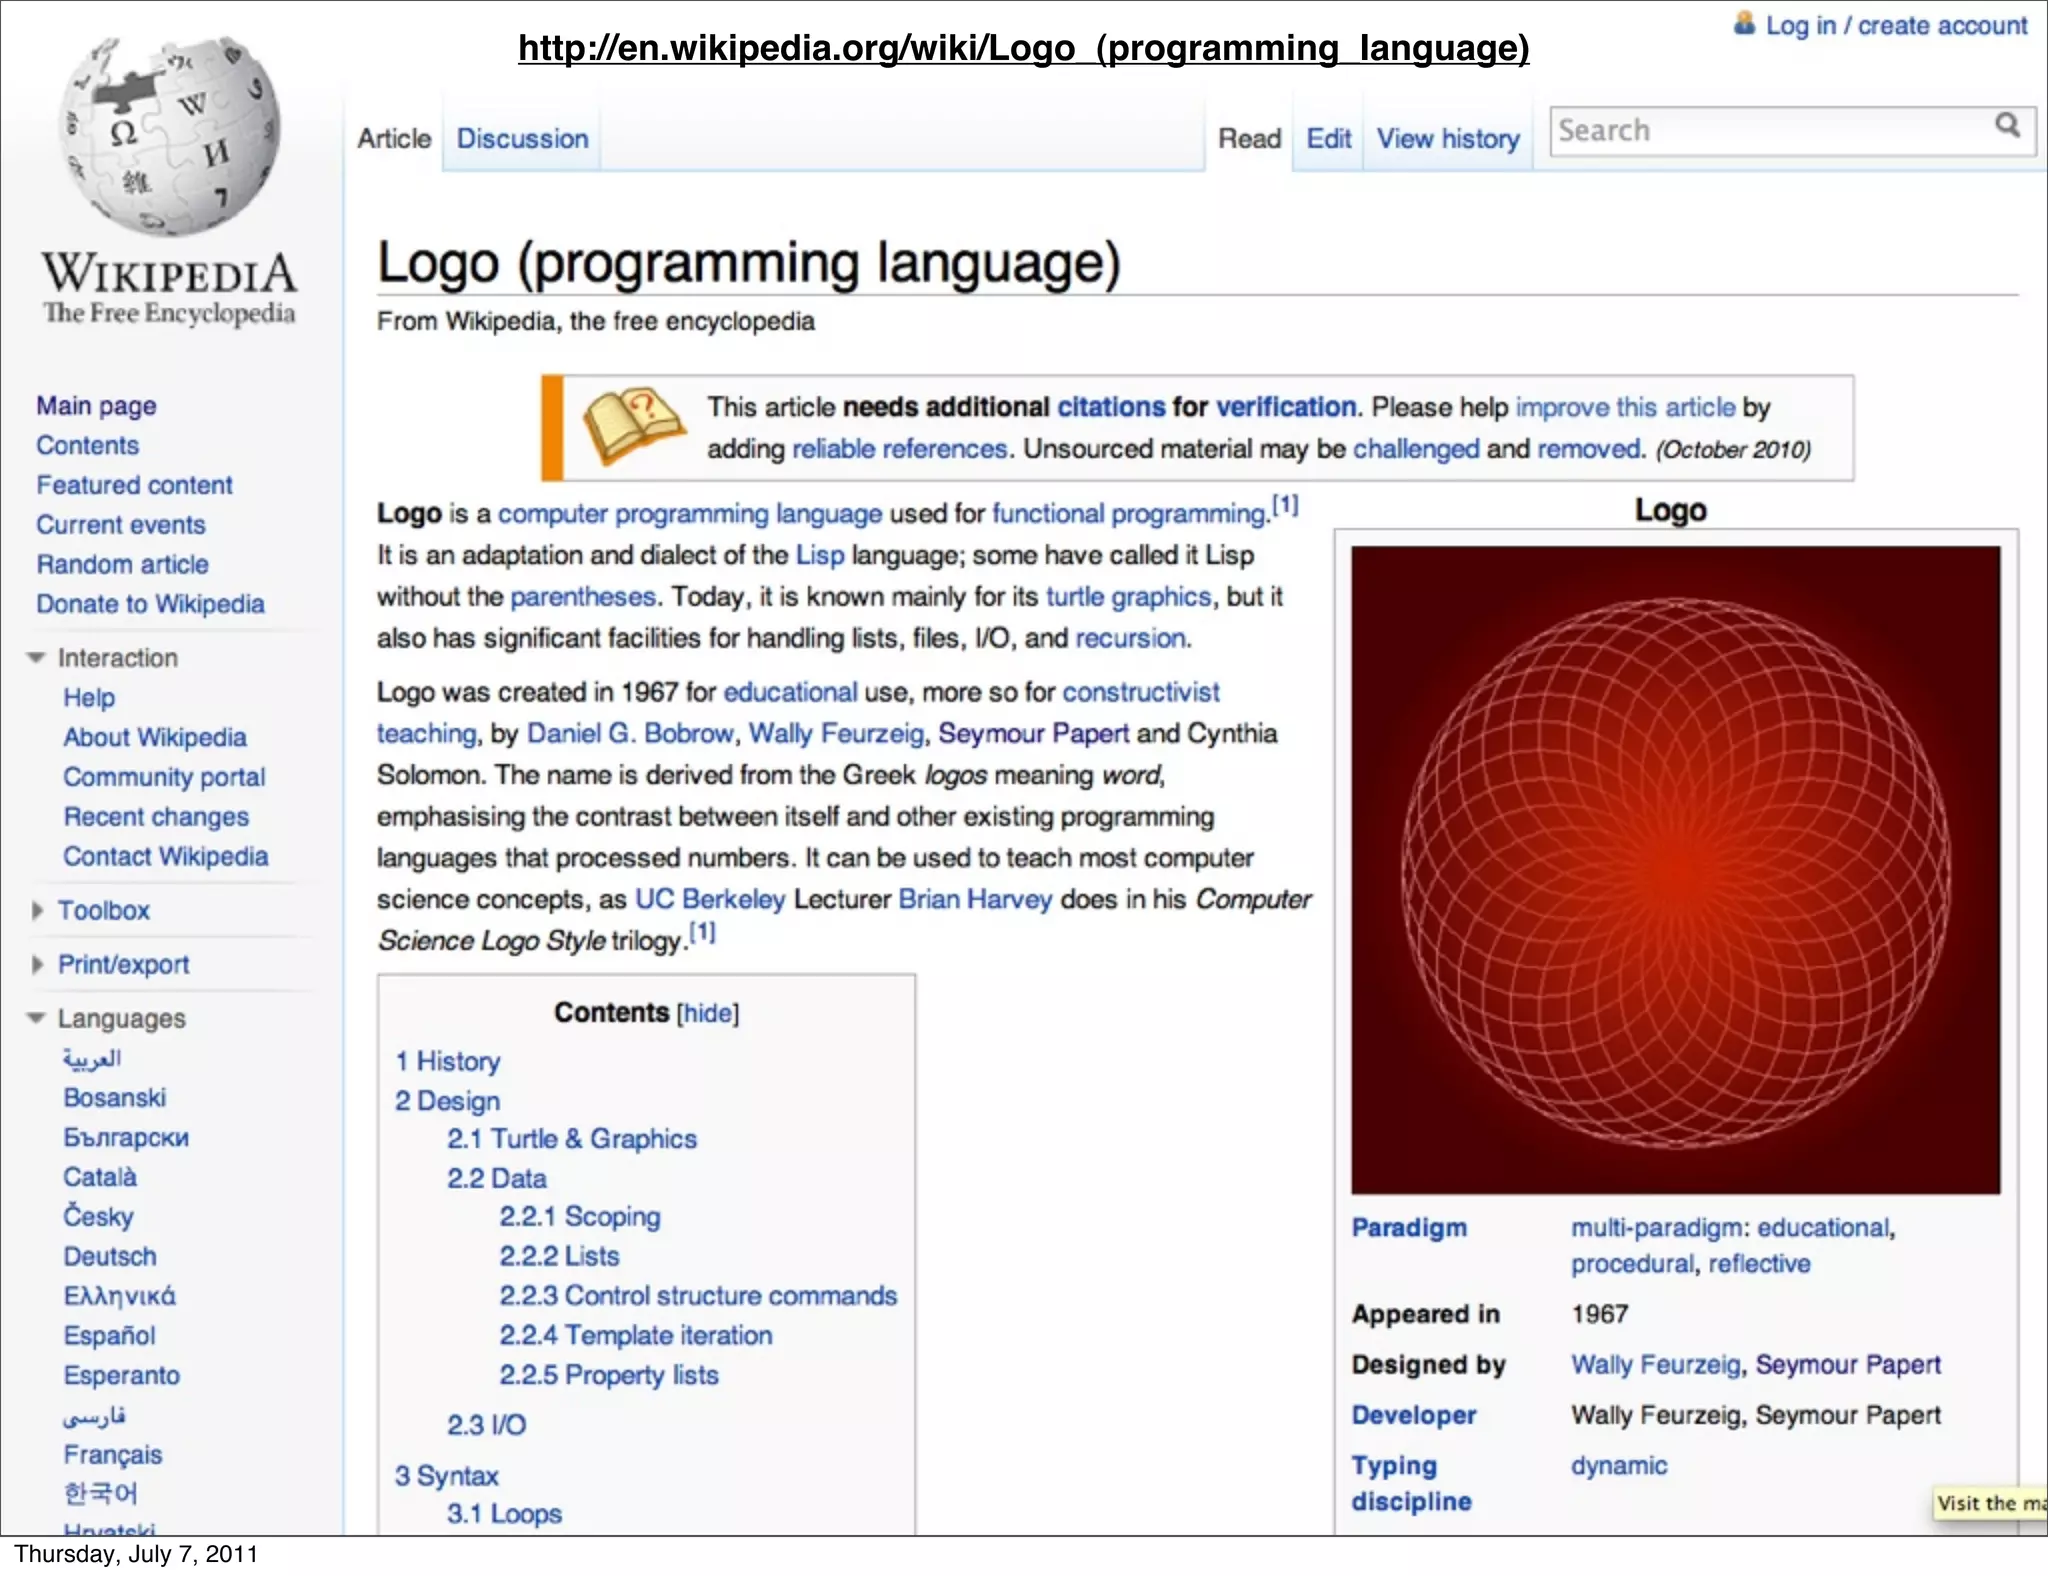Switch to Esperanto language version
This screenshot has width=2048, height=1576.
tap(122, 1376)
